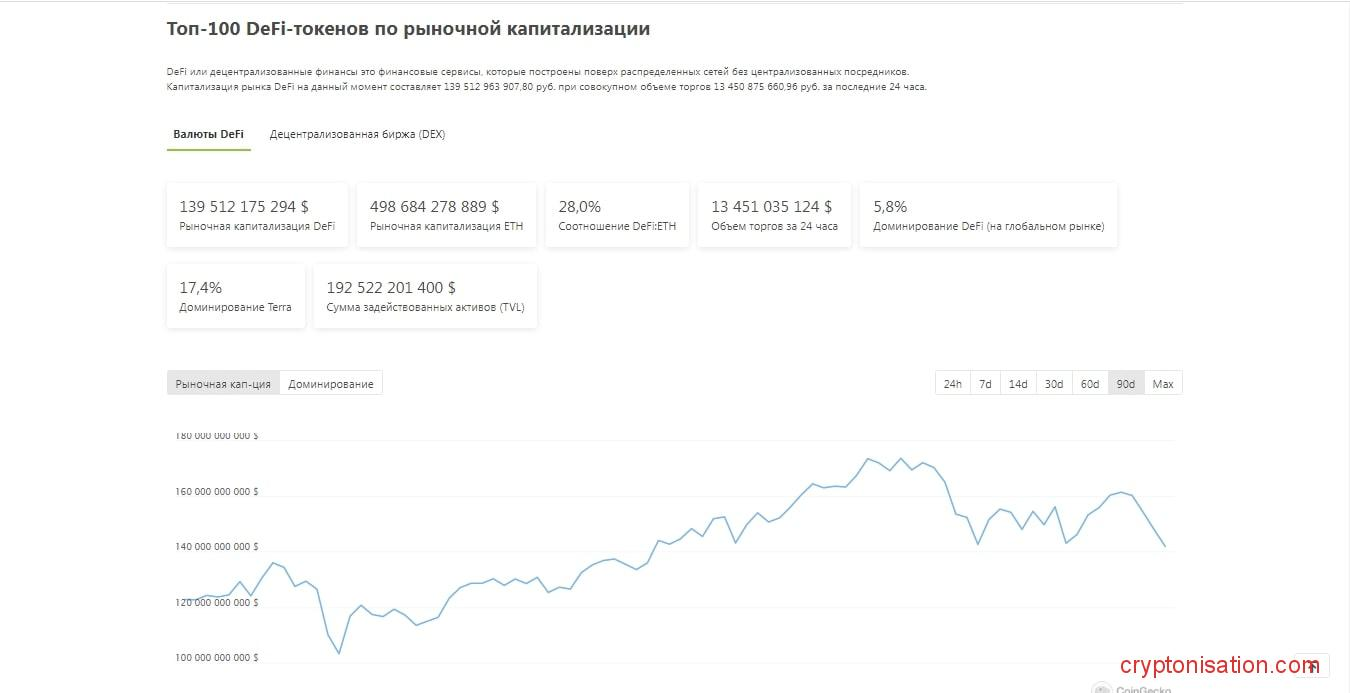
Task: Choose the 14d time range
Action: point(1018,384)
